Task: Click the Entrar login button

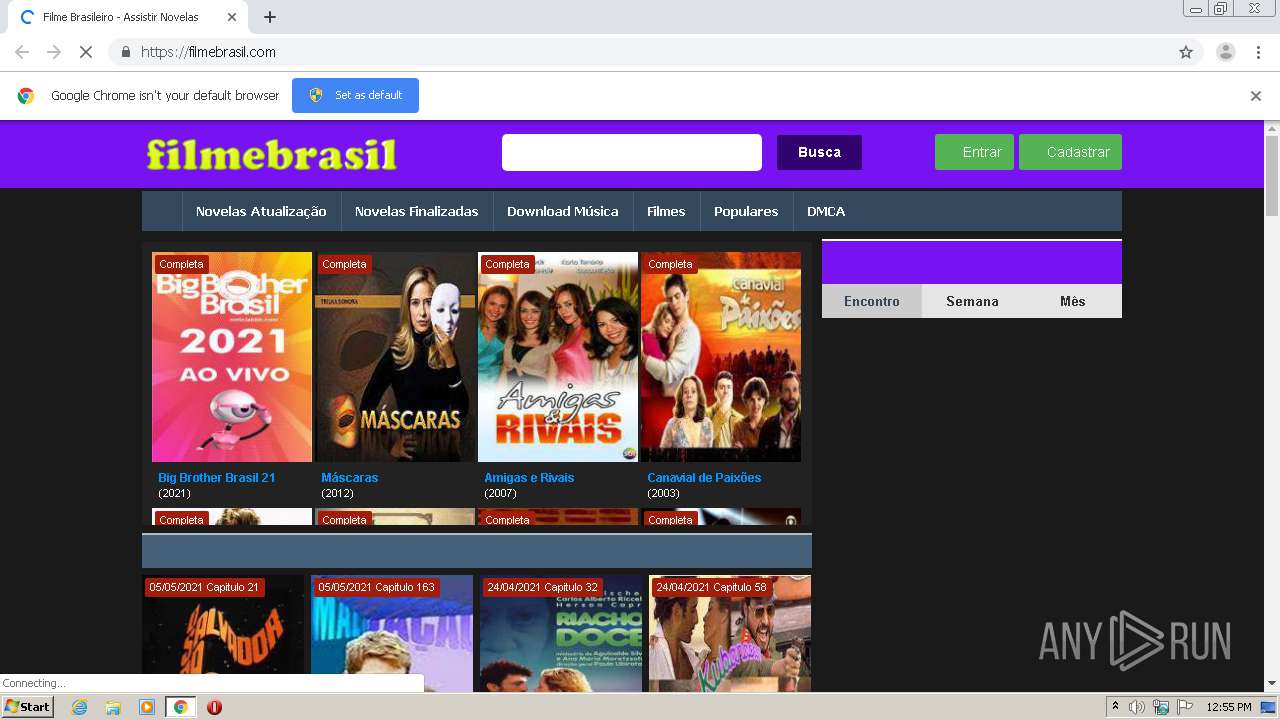Action: tap(974, 152)
